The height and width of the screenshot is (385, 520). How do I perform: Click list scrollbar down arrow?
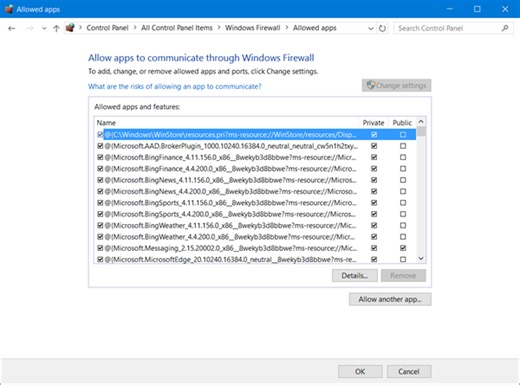tap(421, 259)
